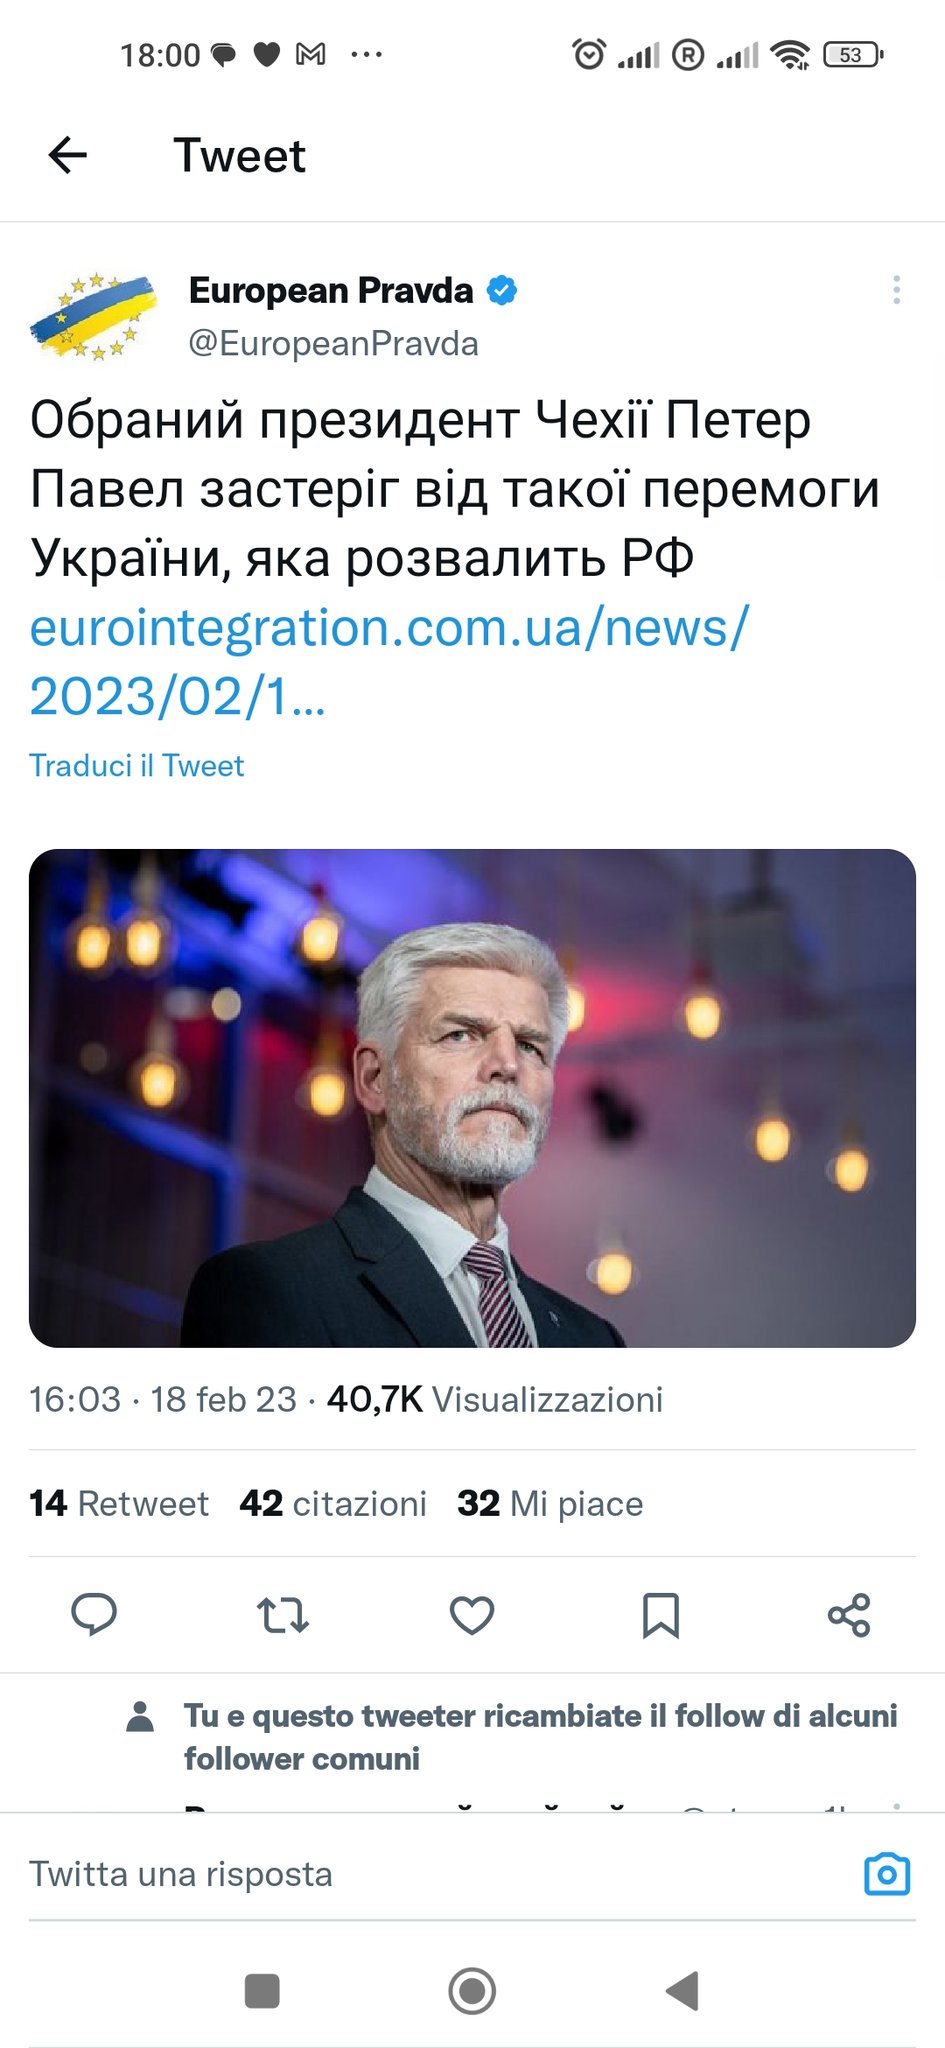This screenshot has height=2048, width=945.
Task: View the 42 citazioni list
Action: (x=333, y=1504)
